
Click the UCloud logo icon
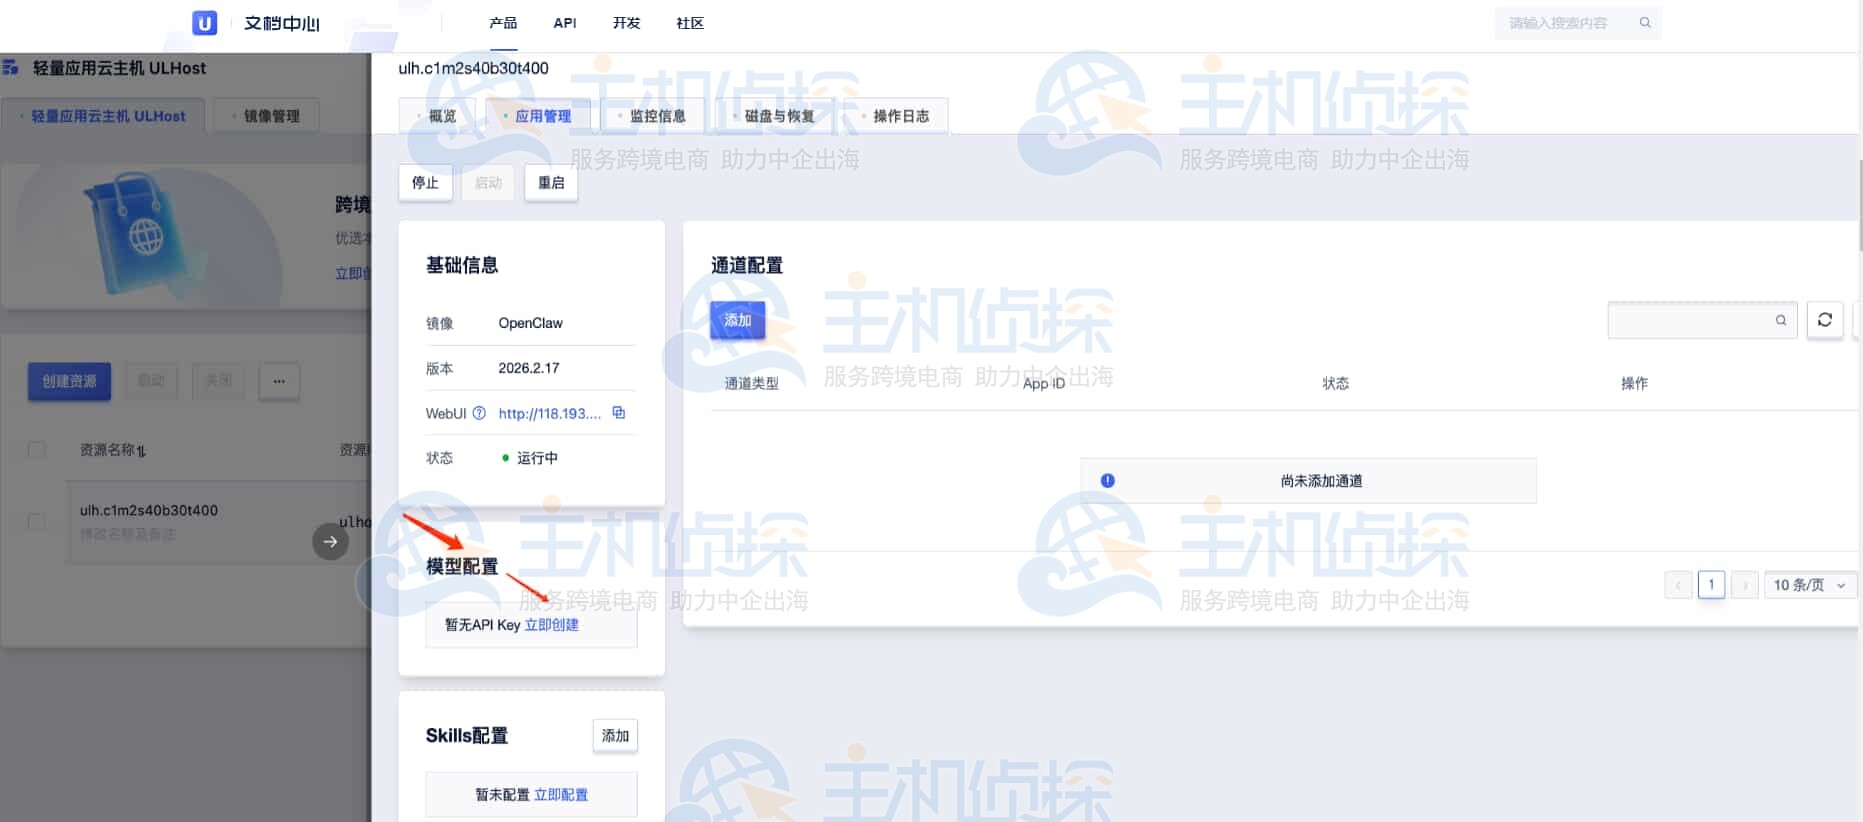click(204, 23)
